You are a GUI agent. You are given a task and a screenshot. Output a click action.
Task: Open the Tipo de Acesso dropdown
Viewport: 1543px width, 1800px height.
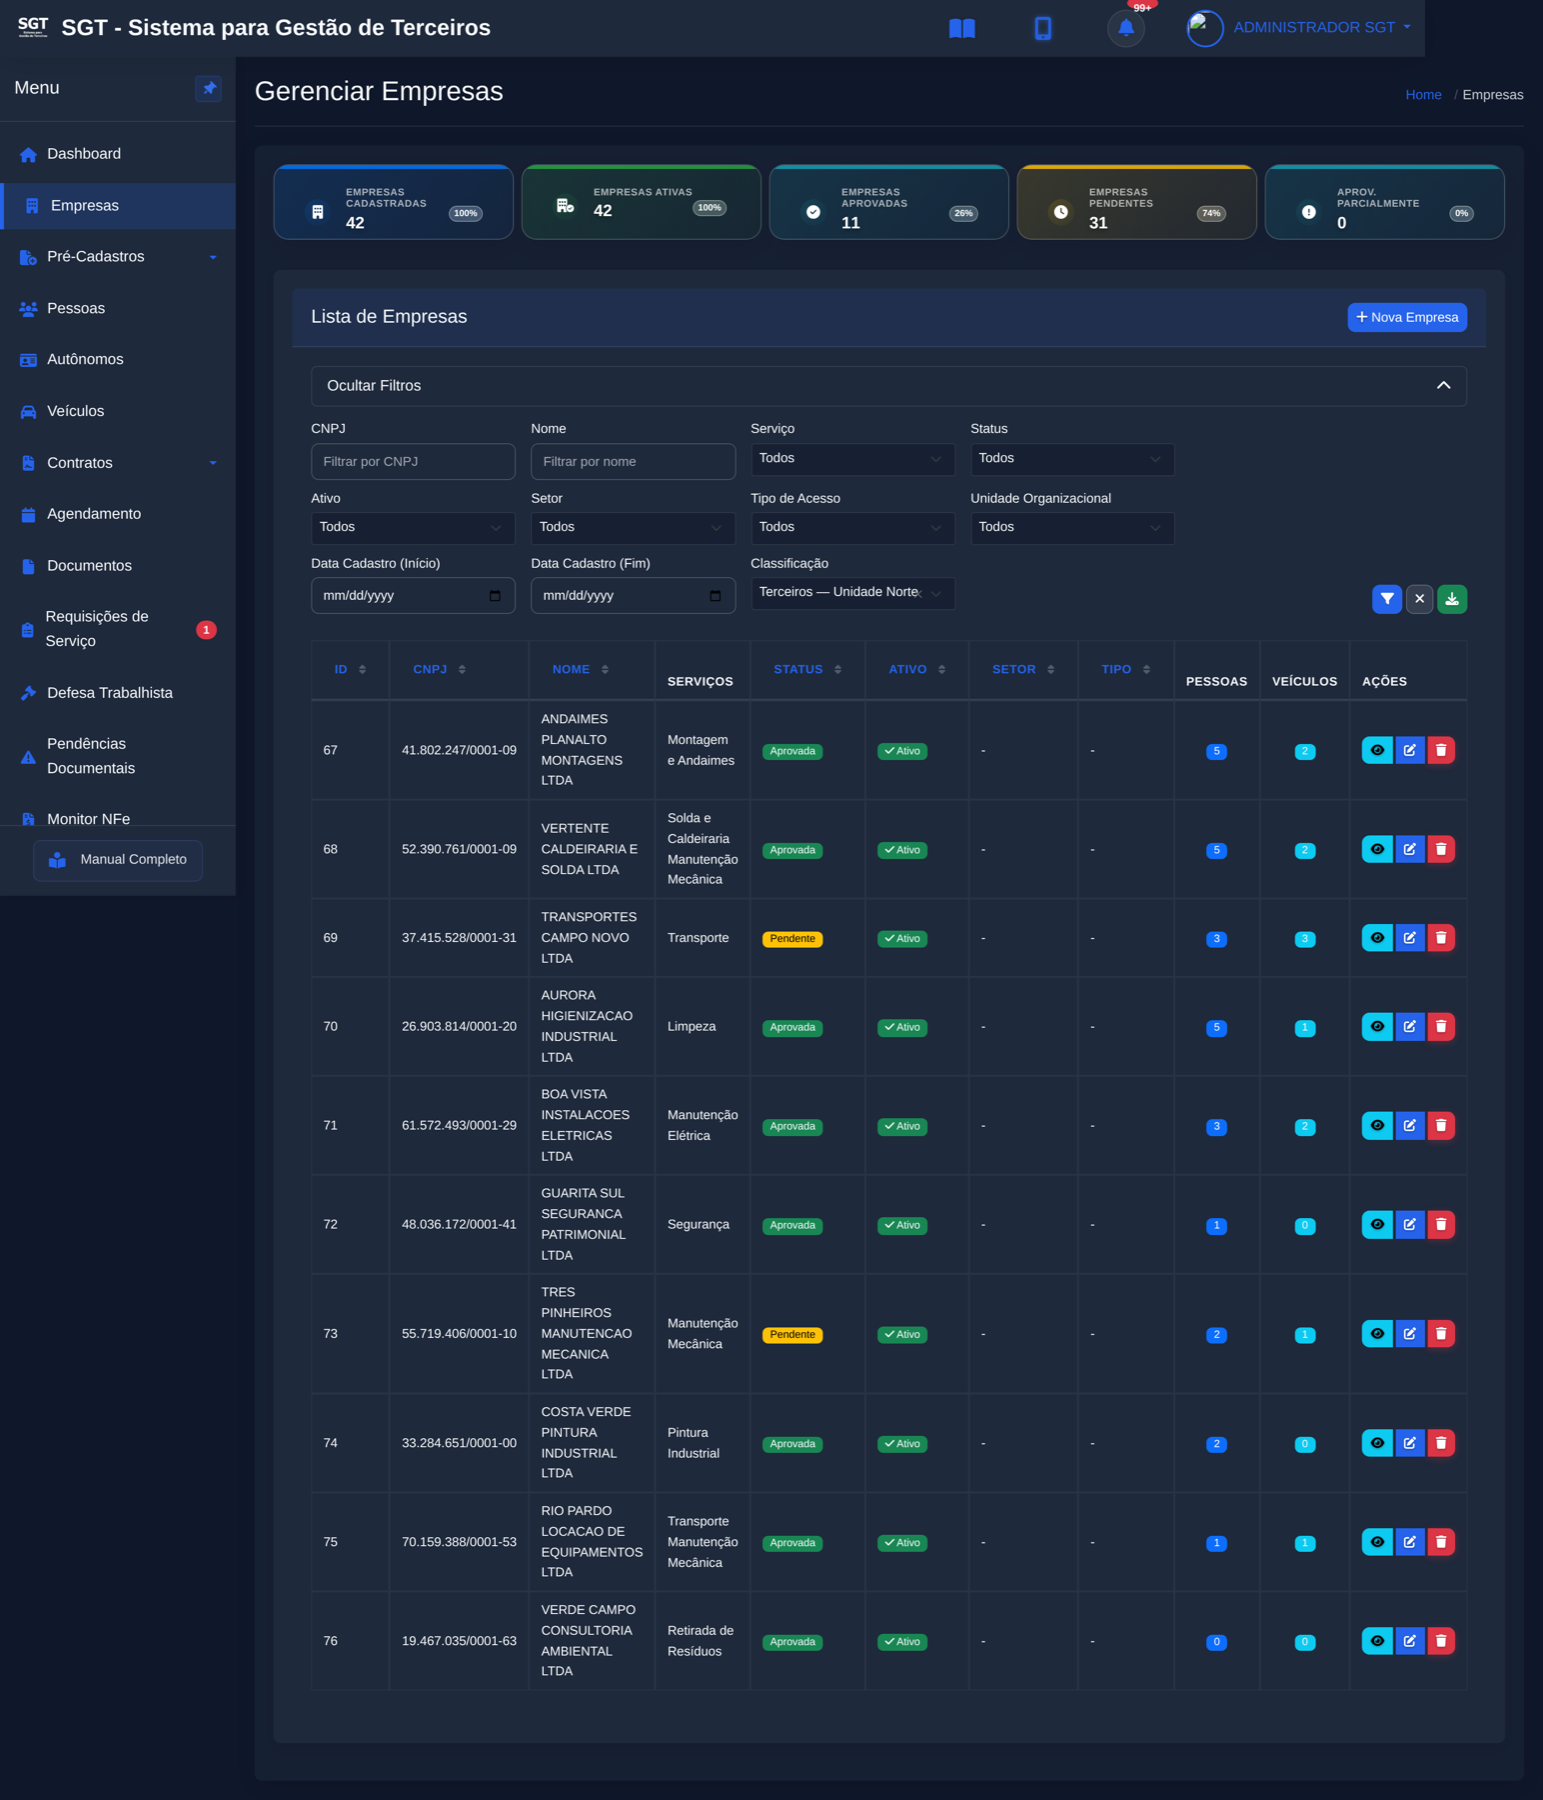pyautogui.click(x=853, y=528)
